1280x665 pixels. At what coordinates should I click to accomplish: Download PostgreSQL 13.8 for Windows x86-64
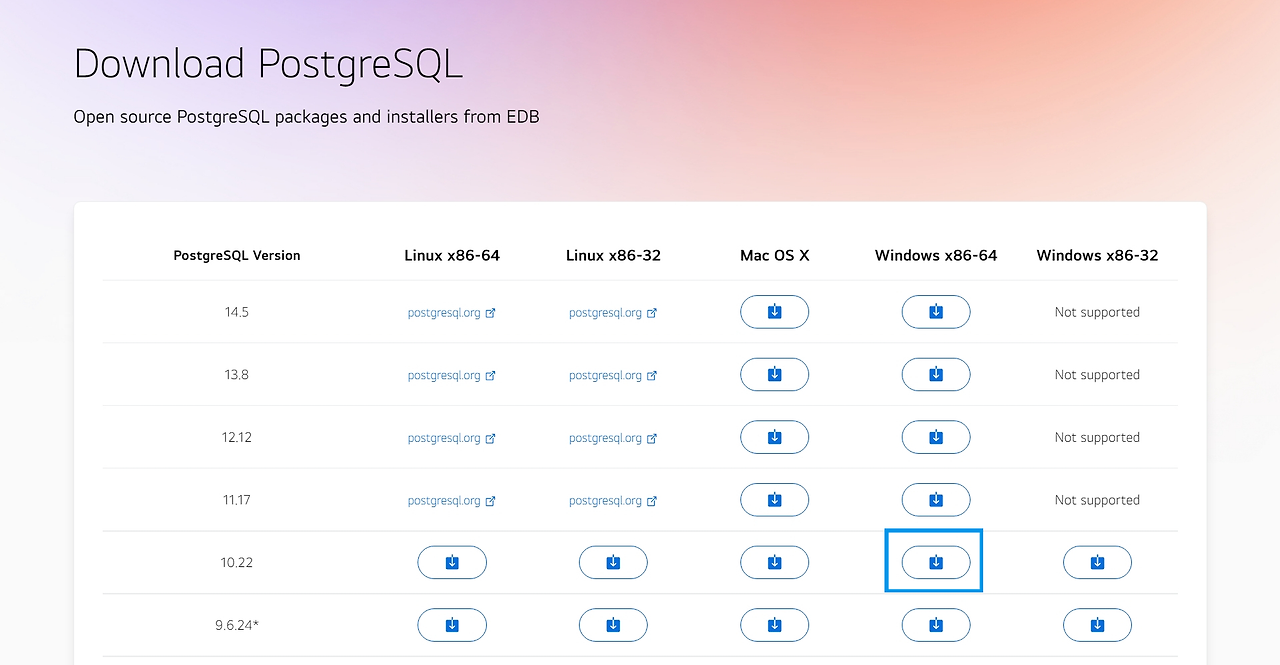click(936, 375)
